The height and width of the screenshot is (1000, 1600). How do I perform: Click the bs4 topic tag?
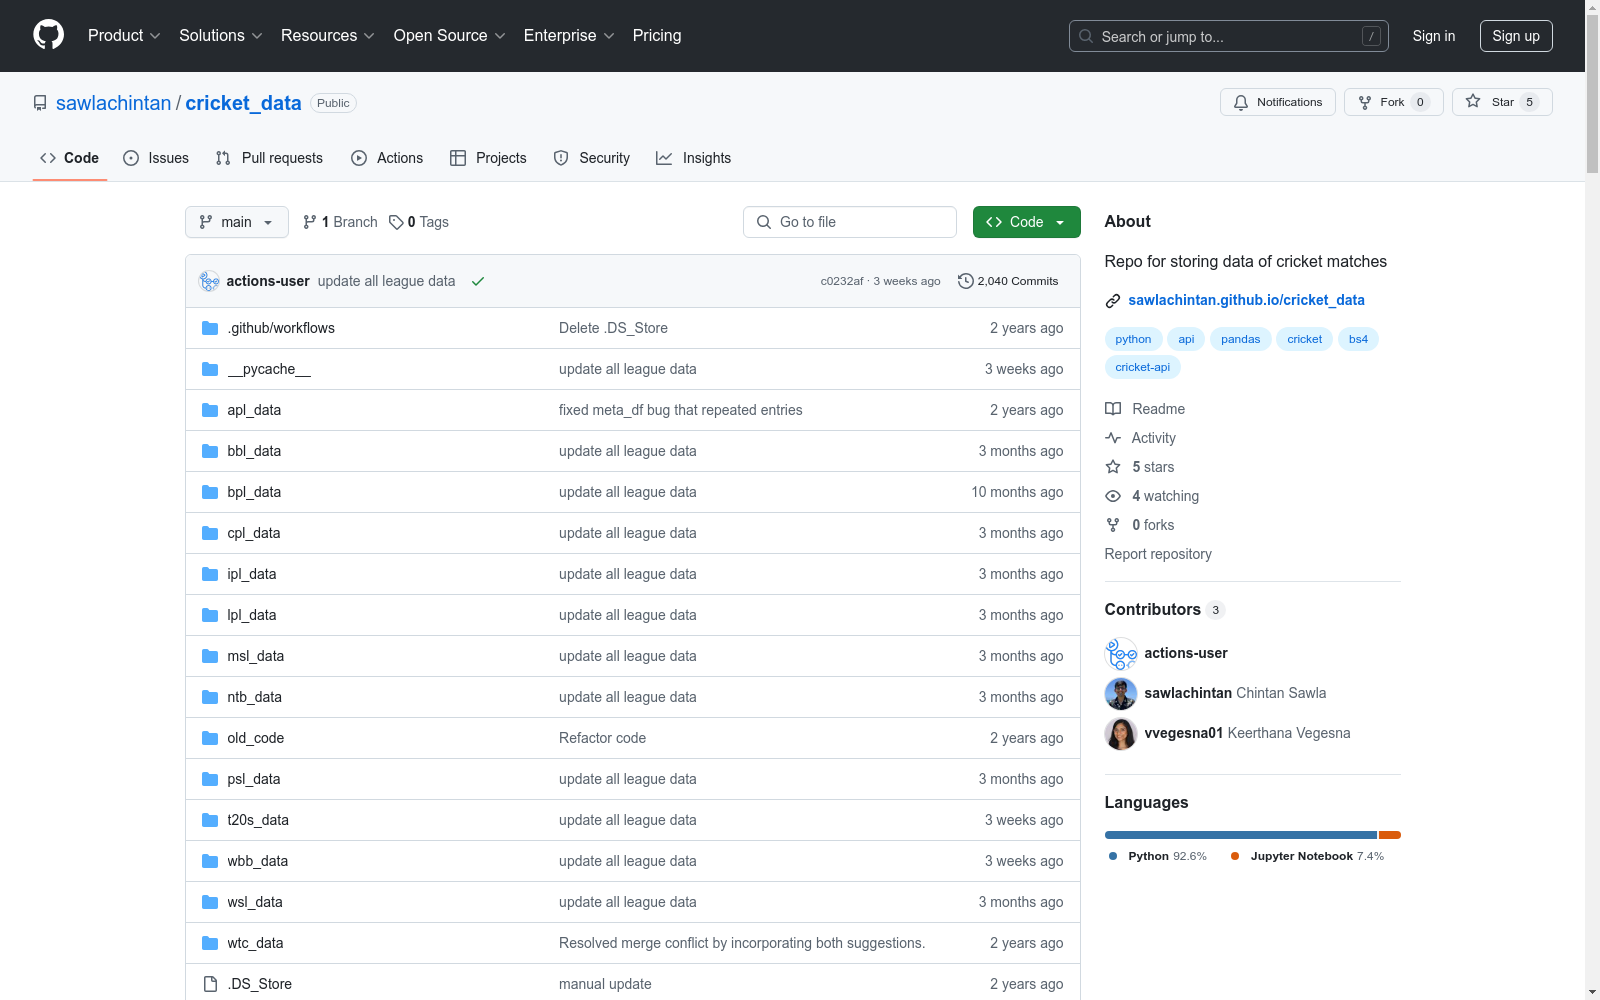[1358, 339]
